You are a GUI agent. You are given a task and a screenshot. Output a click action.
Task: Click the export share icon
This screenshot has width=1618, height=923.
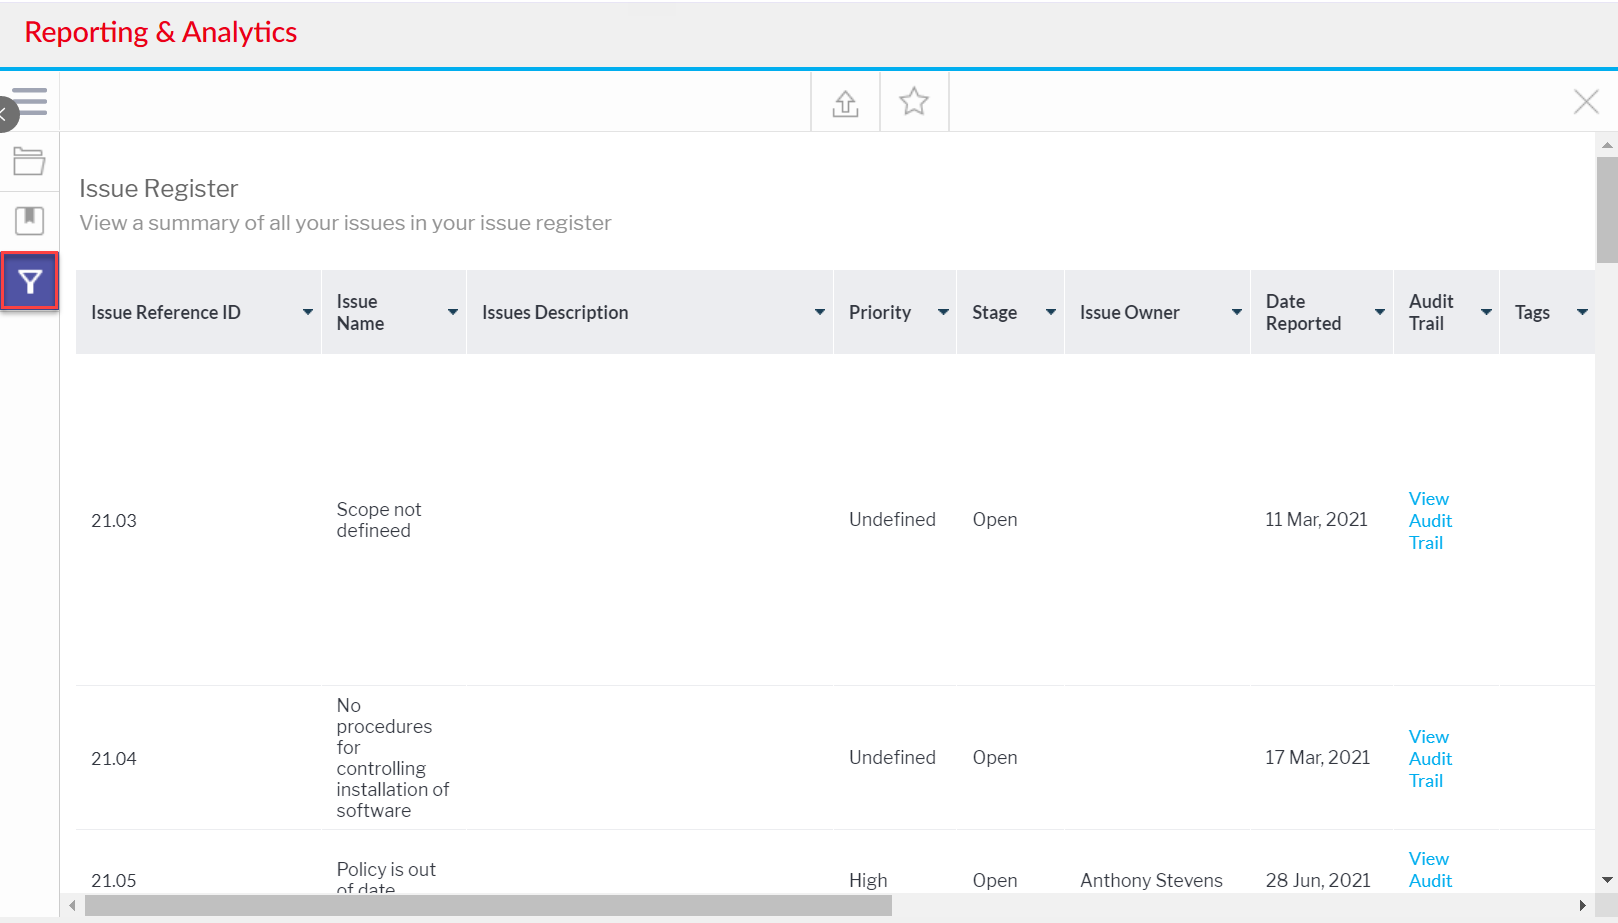tap(845, 102)
